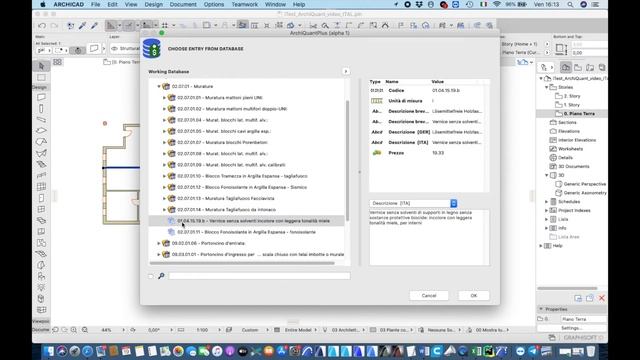
Task: Open the Design menu
Action: click(x=153, y=4)
